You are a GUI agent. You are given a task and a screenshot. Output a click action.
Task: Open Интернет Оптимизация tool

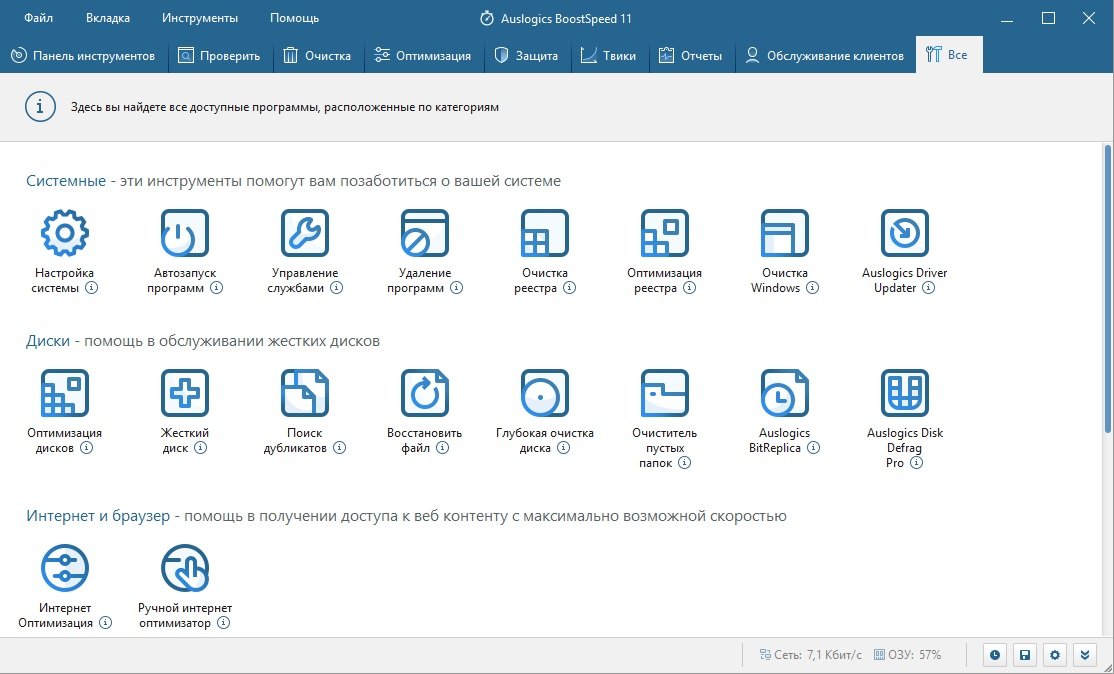coord(64,569)
